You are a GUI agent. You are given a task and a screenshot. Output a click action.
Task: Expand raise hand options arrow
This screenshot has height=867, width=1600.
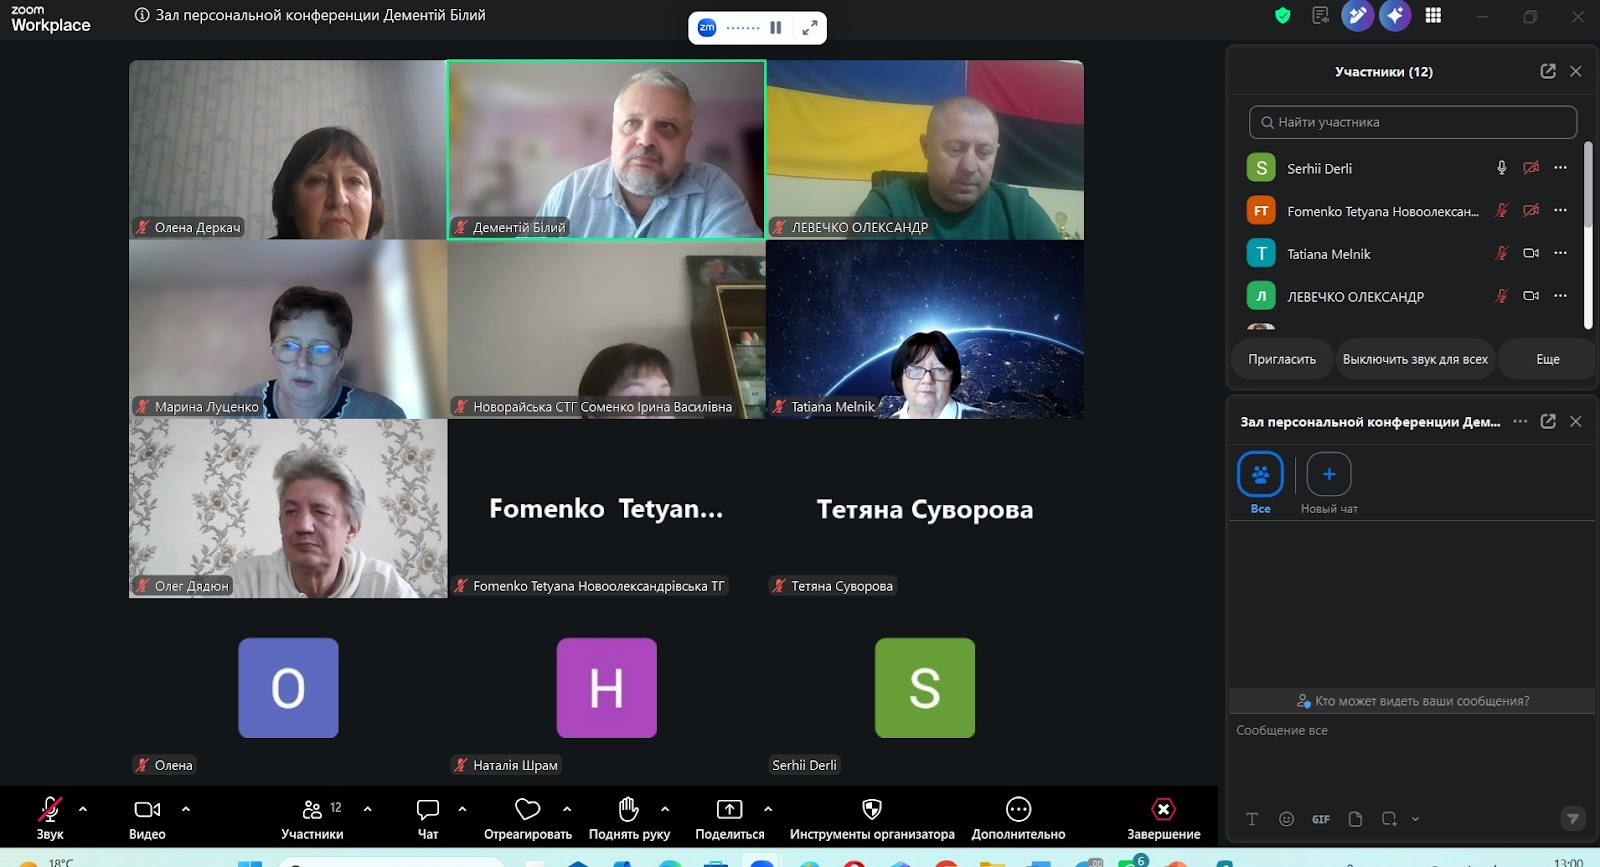[665, 809]
